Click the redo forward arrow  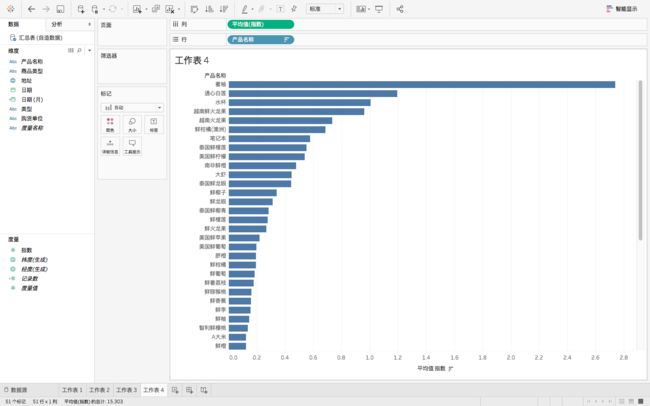tap(46, 9)
